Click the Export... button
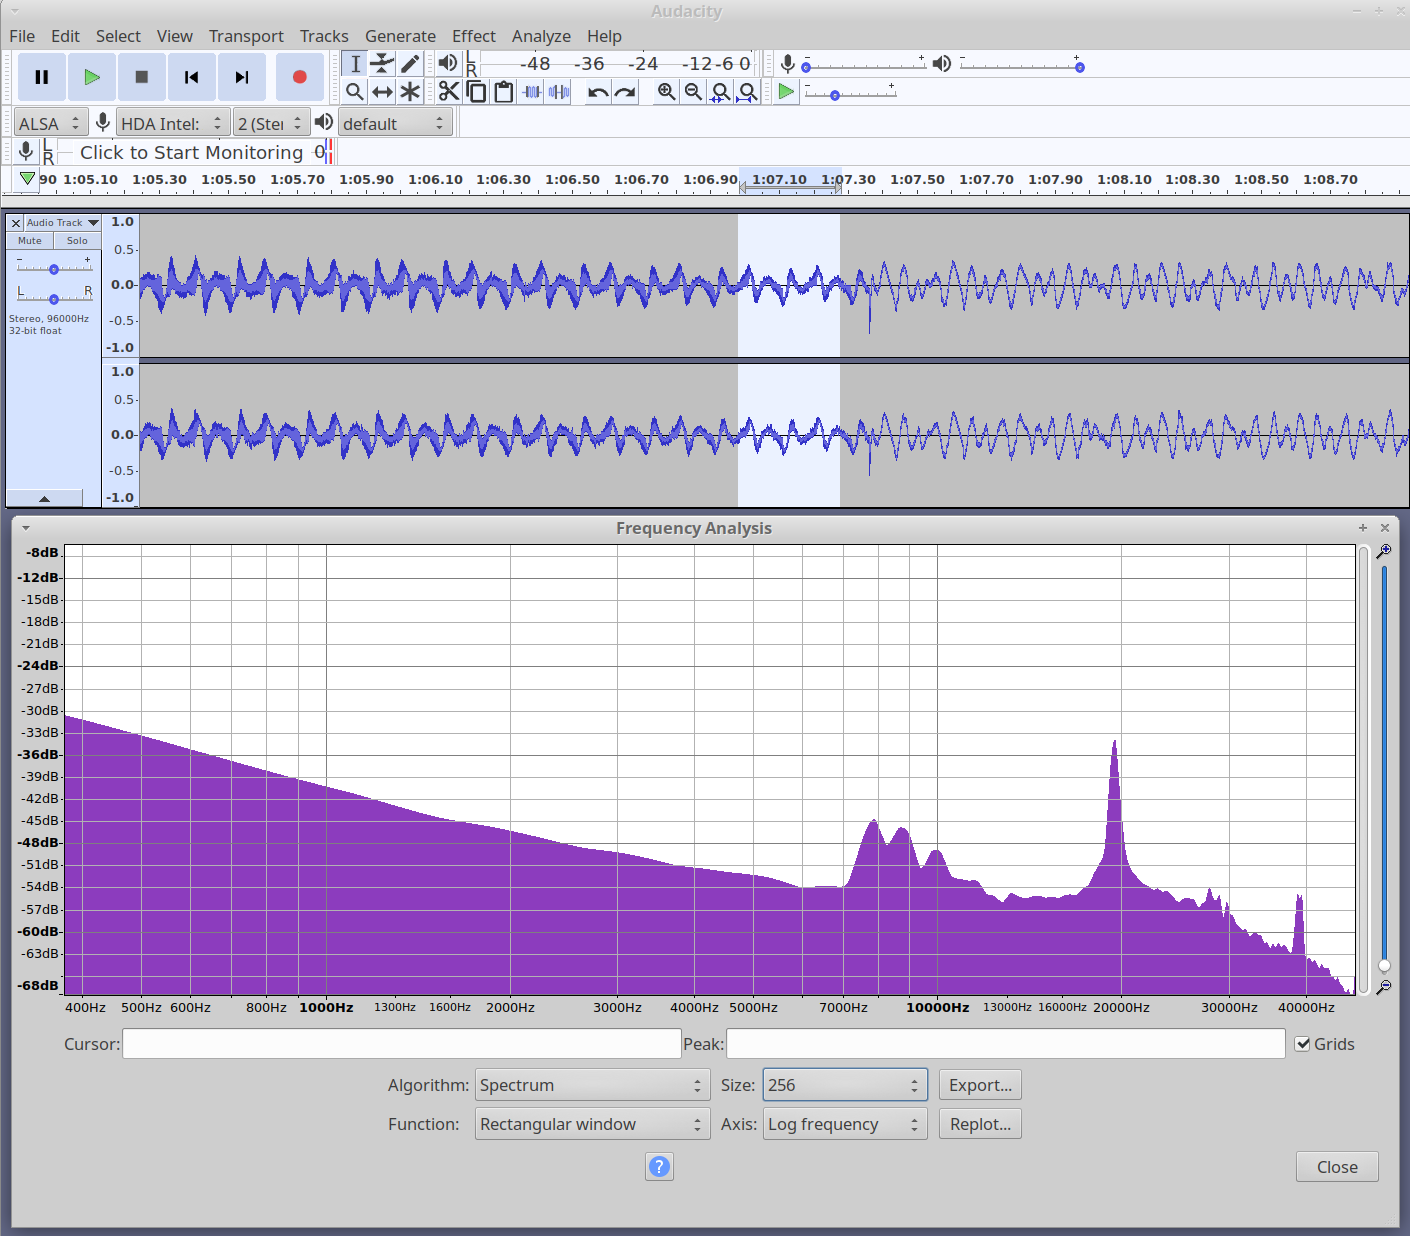 pos(980,1085)
